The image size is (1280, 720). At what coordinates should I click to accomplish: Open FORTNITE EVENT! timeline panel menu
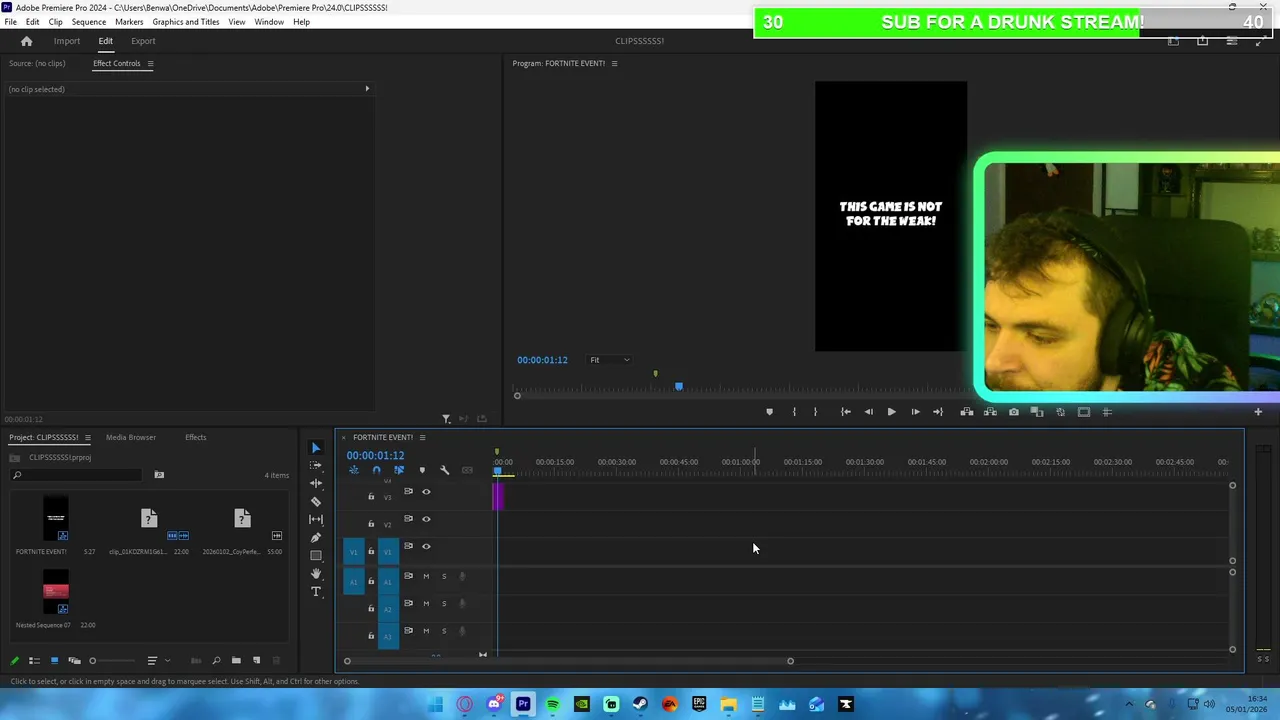click(x=422, y=437)
